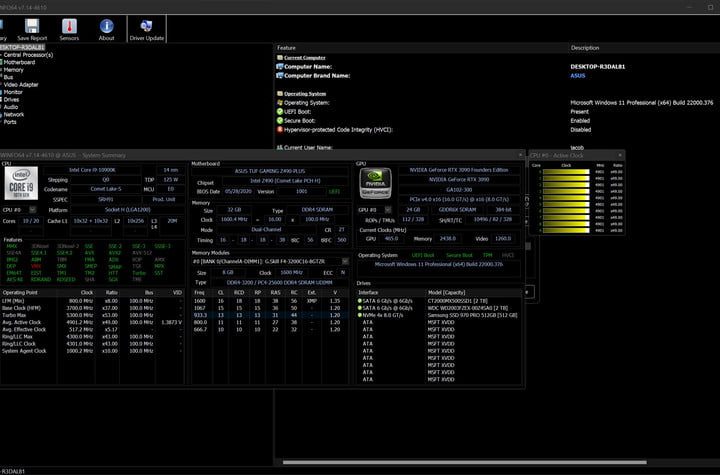Click the red HVCI status icon

pyautogui.click(x=280, y=130)
